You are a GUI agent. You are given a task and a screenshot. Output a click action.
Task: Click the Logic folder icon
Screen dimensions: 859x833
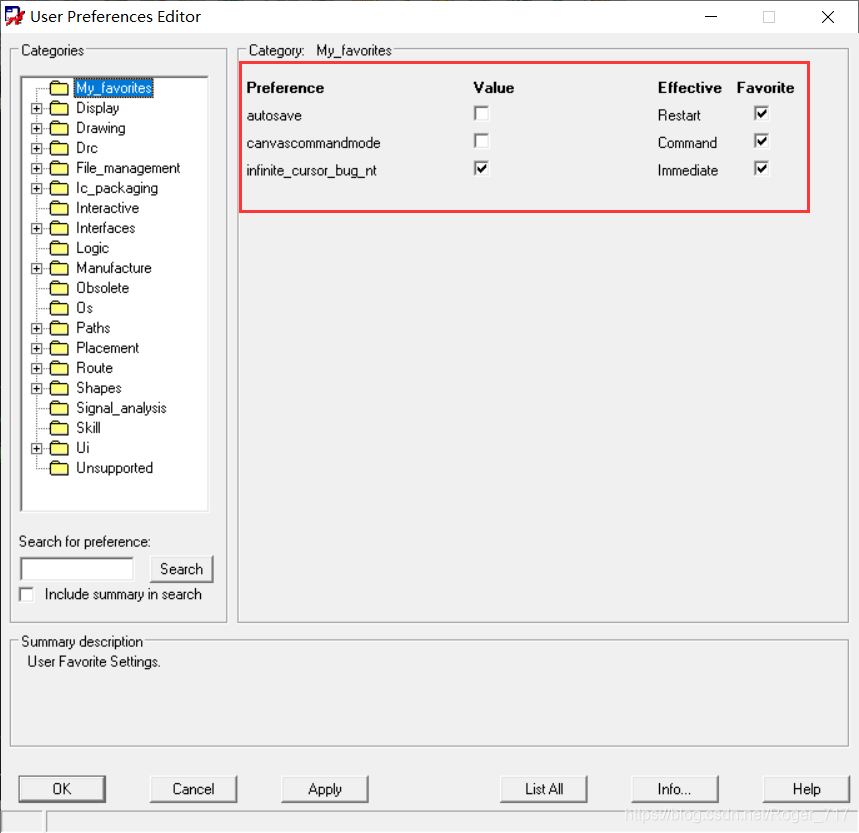tap(59, 248)
